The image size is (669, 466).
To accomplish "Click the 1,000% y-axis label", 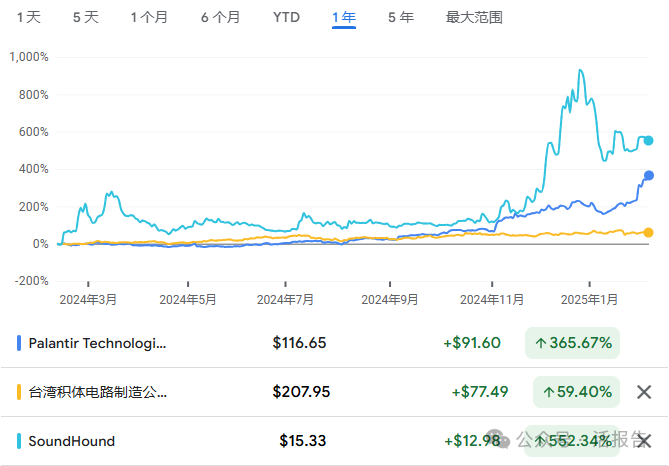I will coord(29,57).
